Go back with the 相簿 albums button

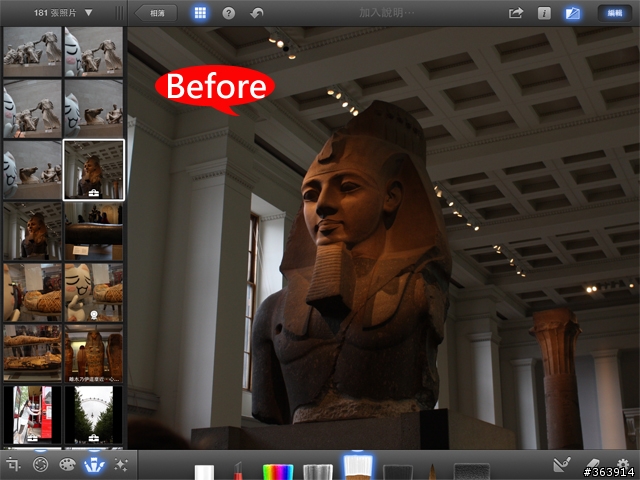point(156,13)
